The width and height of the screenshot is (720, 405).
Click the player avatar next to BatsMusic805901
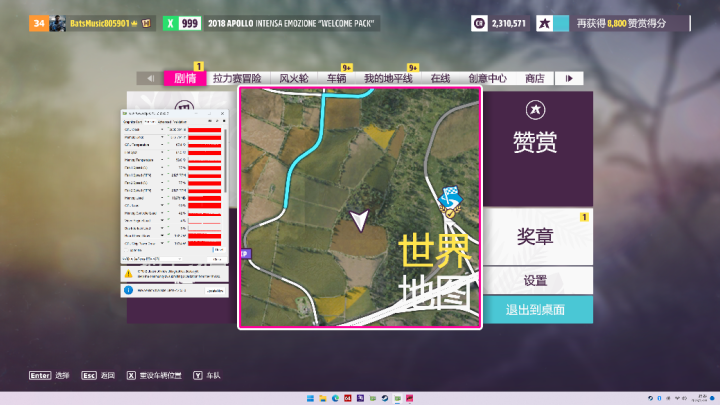pos(57,23)
